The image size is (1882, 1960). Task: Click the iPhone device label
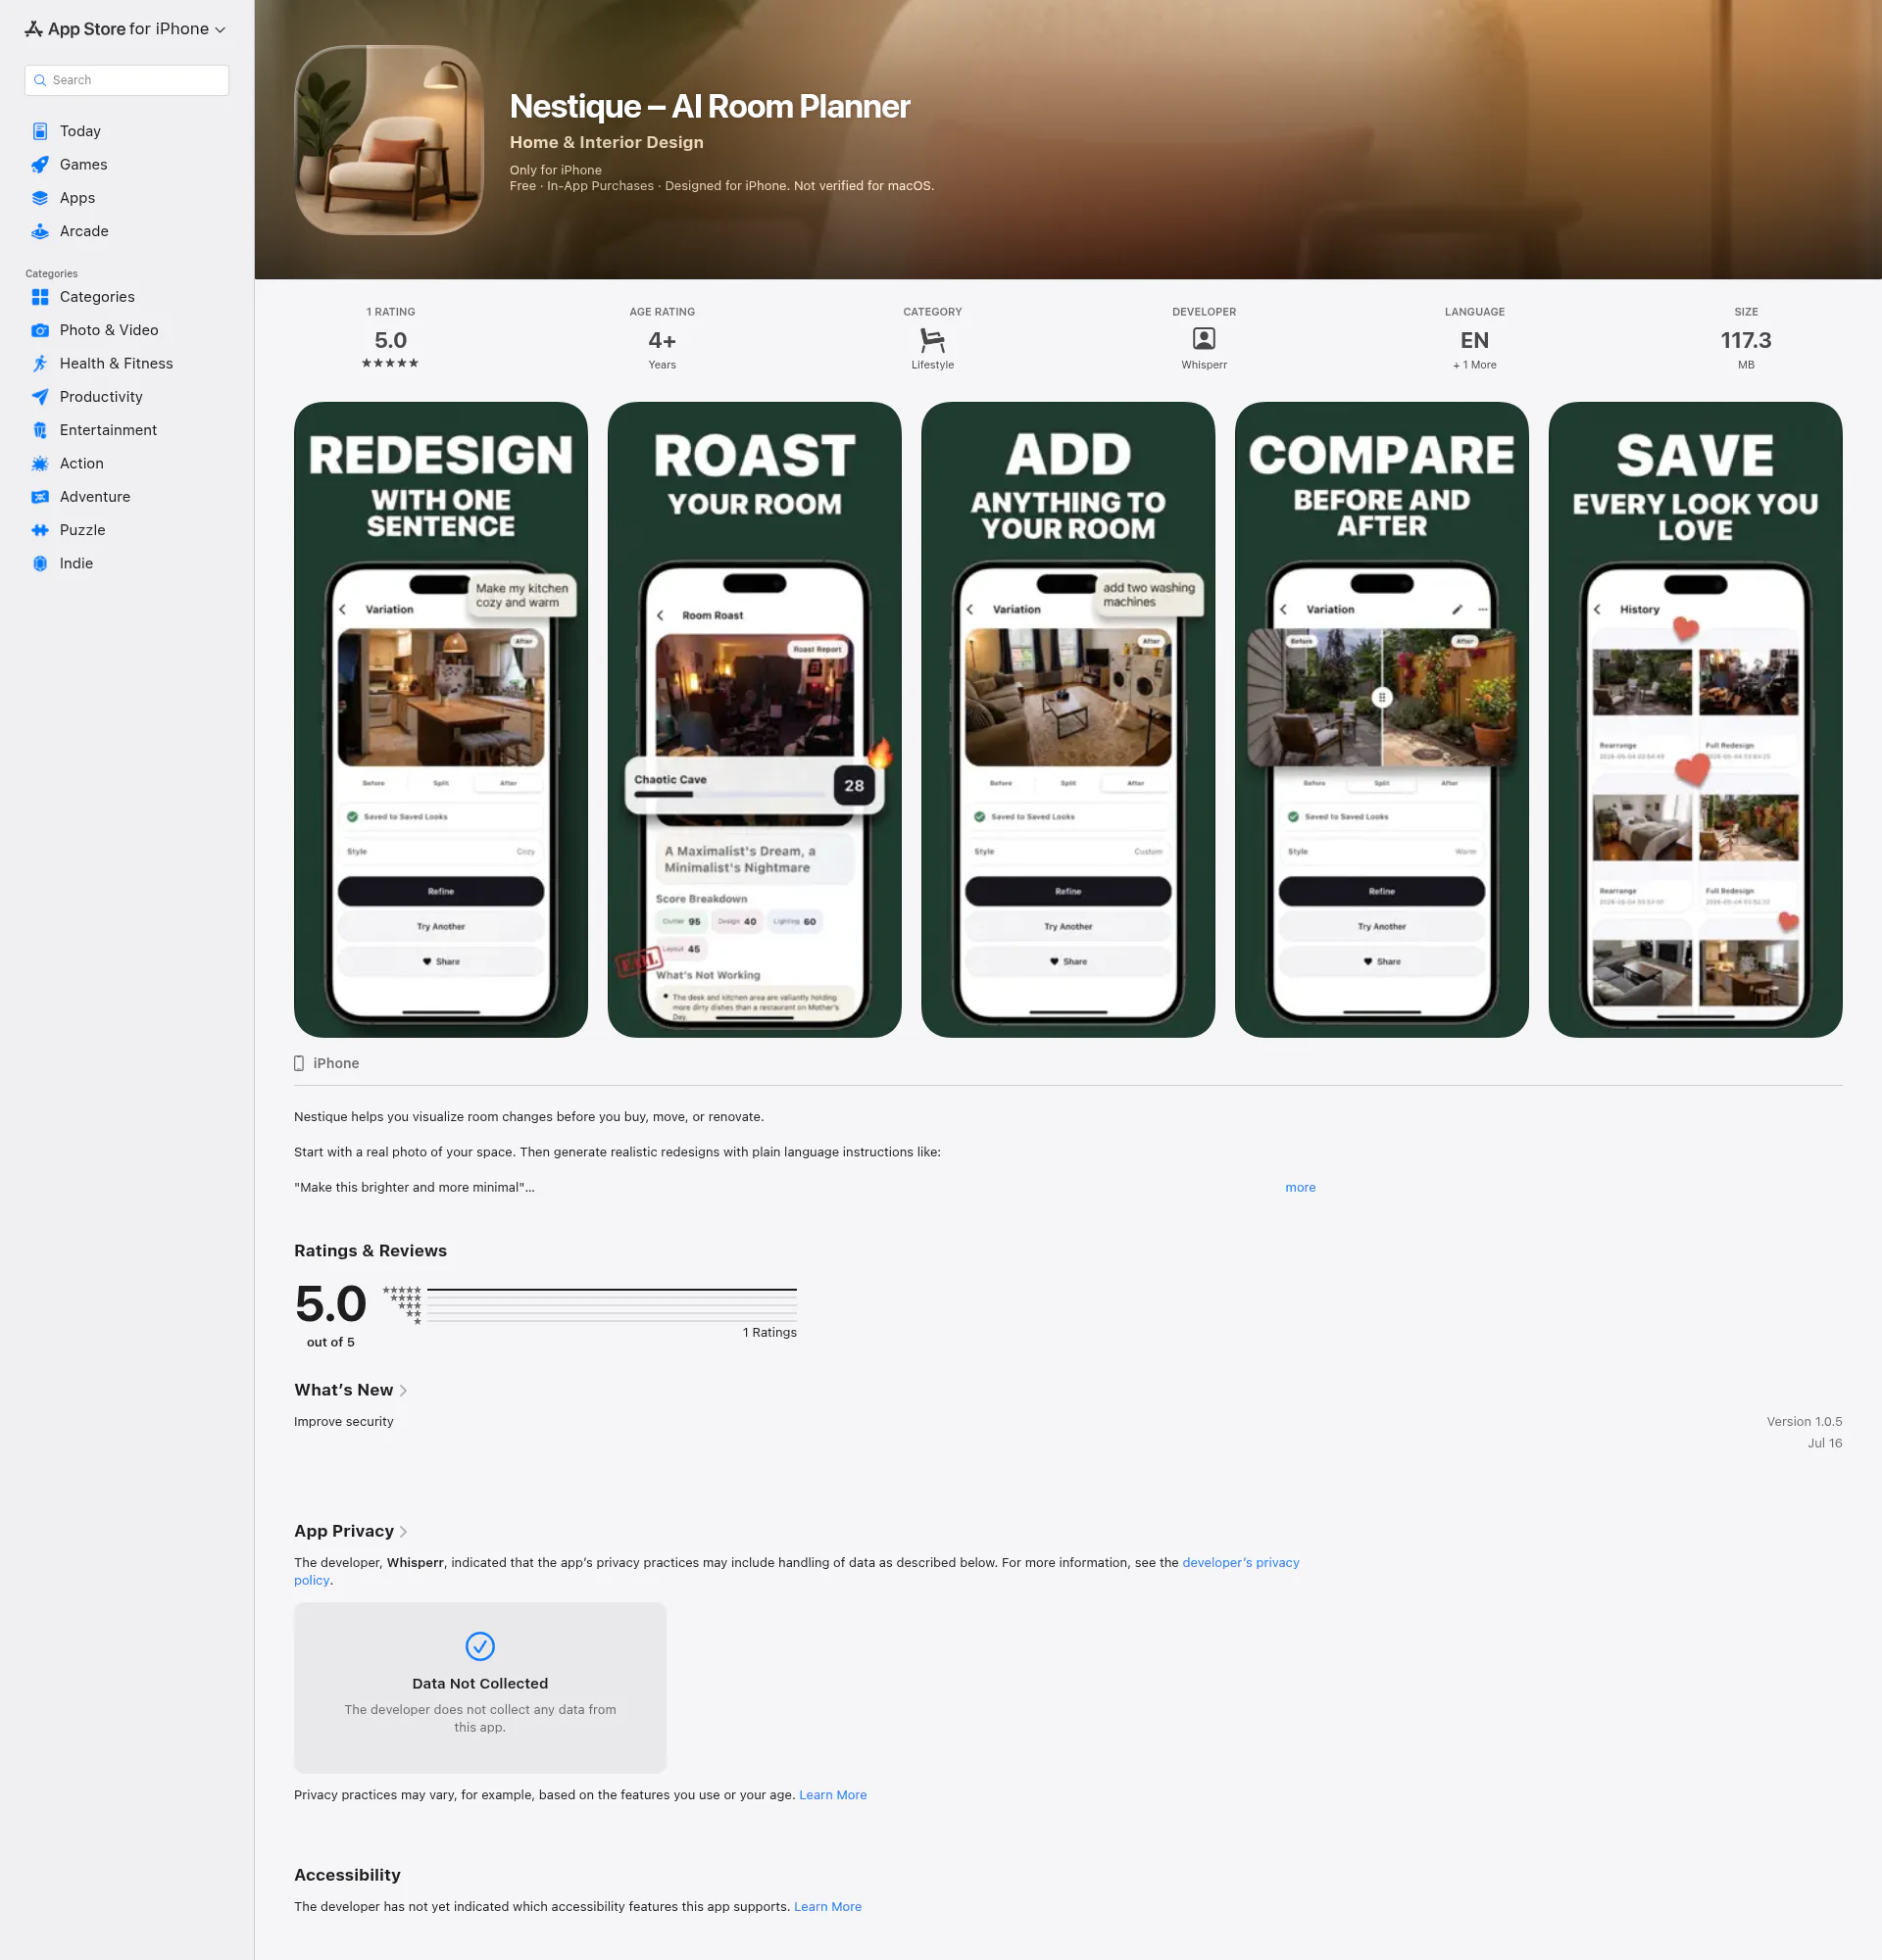[327, 1063]
